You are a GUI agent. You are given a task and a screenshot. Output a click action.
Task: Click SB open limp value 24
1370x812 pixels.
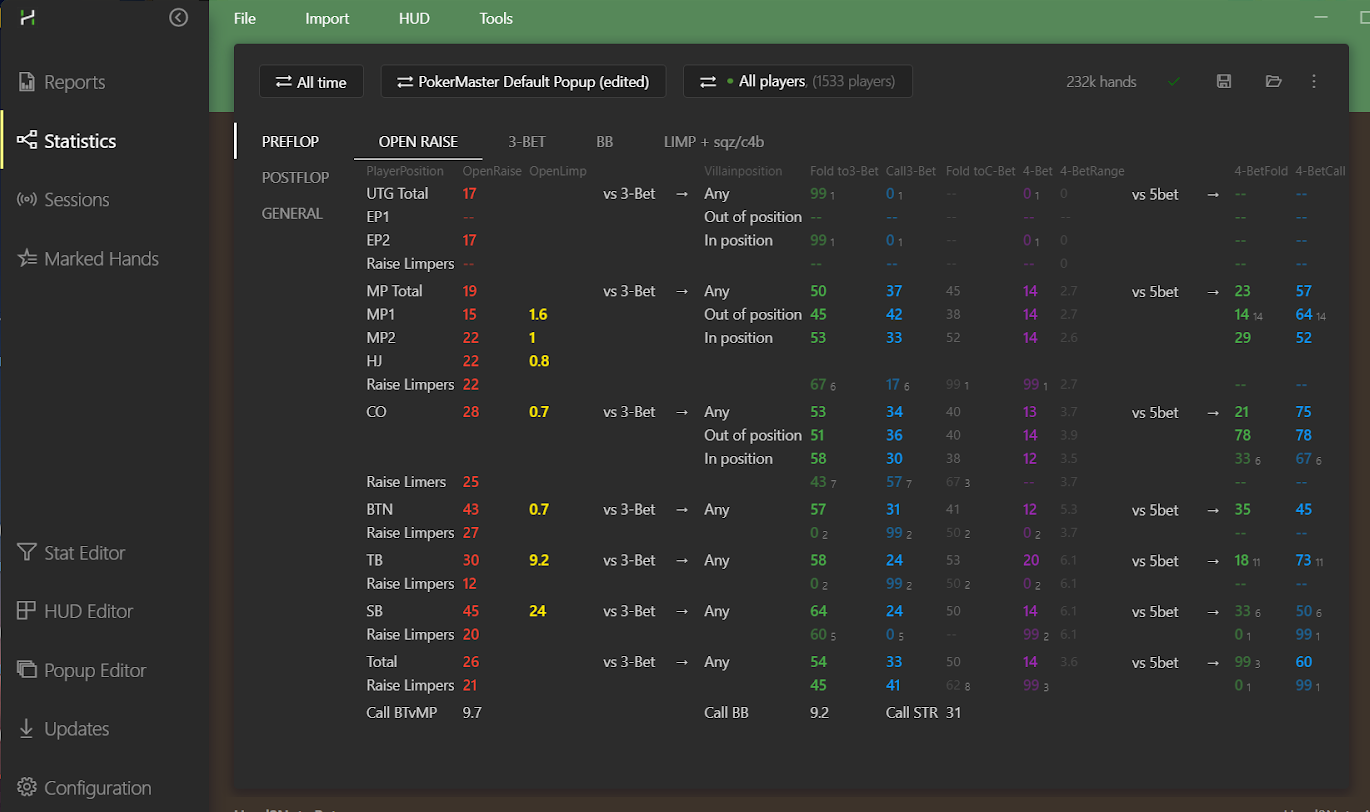[x=538, y=612]
